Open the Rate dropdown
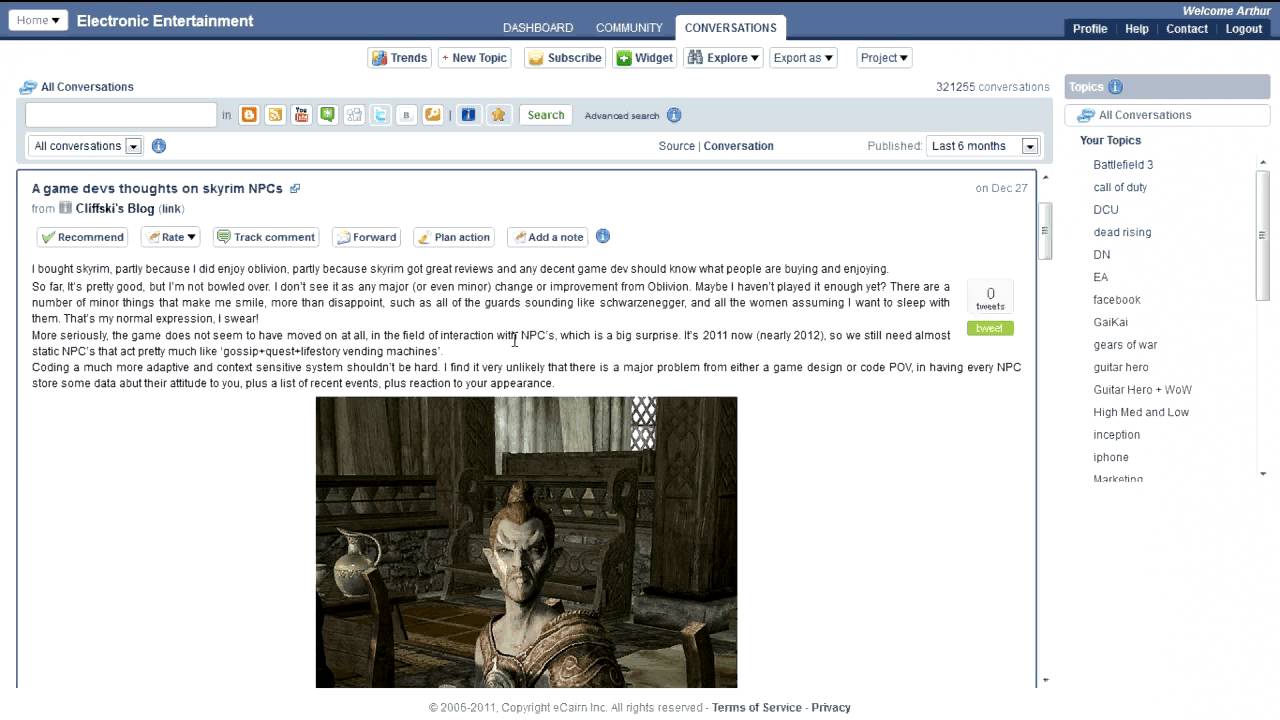The width and height of the screenshot is (1280, 720). [170, 237]
